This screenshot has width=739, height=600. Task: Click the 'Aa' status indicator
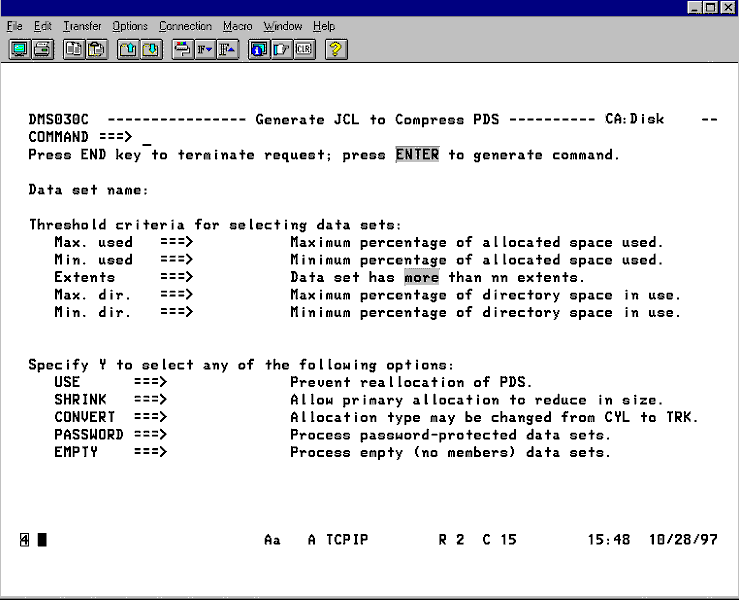coord(272,540)
